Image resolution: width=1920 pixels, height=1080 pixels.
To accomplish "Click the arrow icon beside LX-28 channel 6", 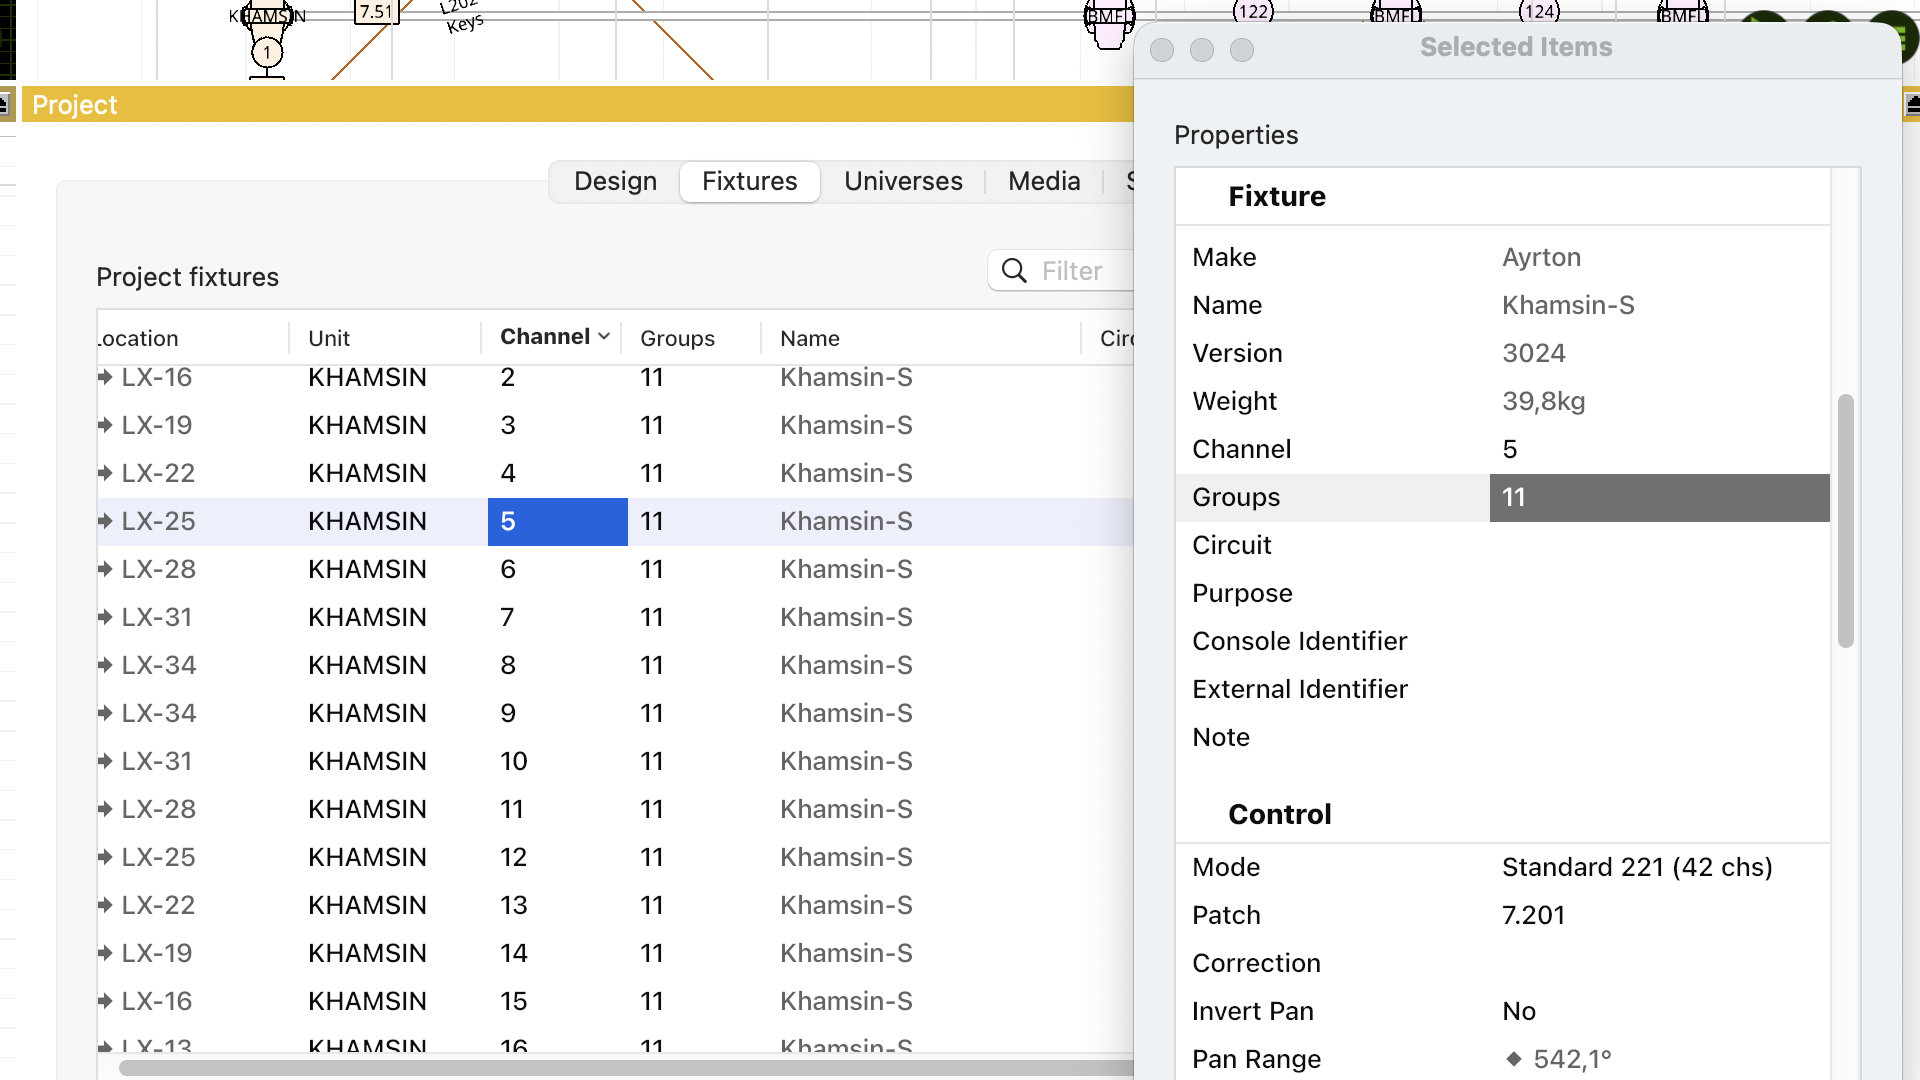I will [x=105, y=569].
